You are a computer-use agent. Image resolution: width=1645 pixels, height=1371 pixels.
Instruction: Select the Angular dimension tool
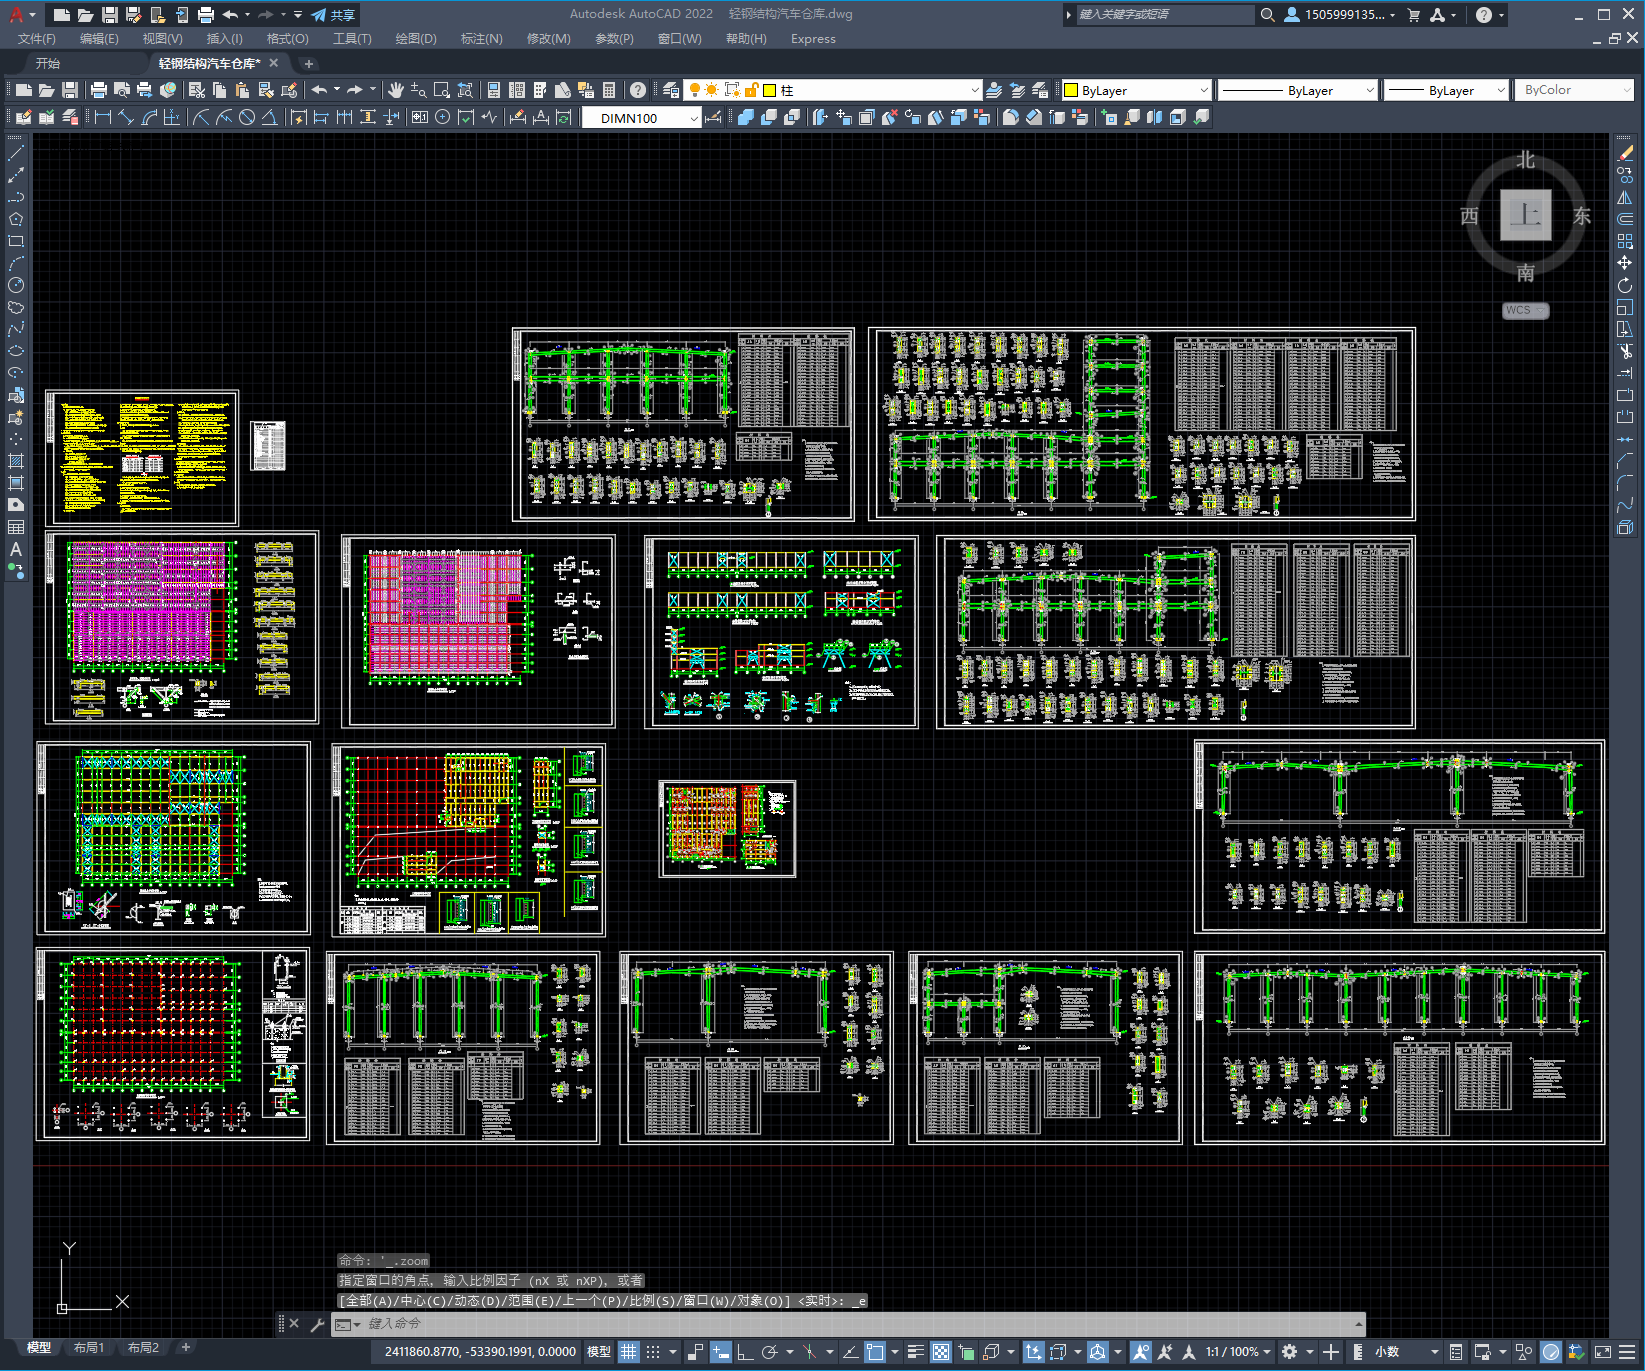(x=270, y=118)
